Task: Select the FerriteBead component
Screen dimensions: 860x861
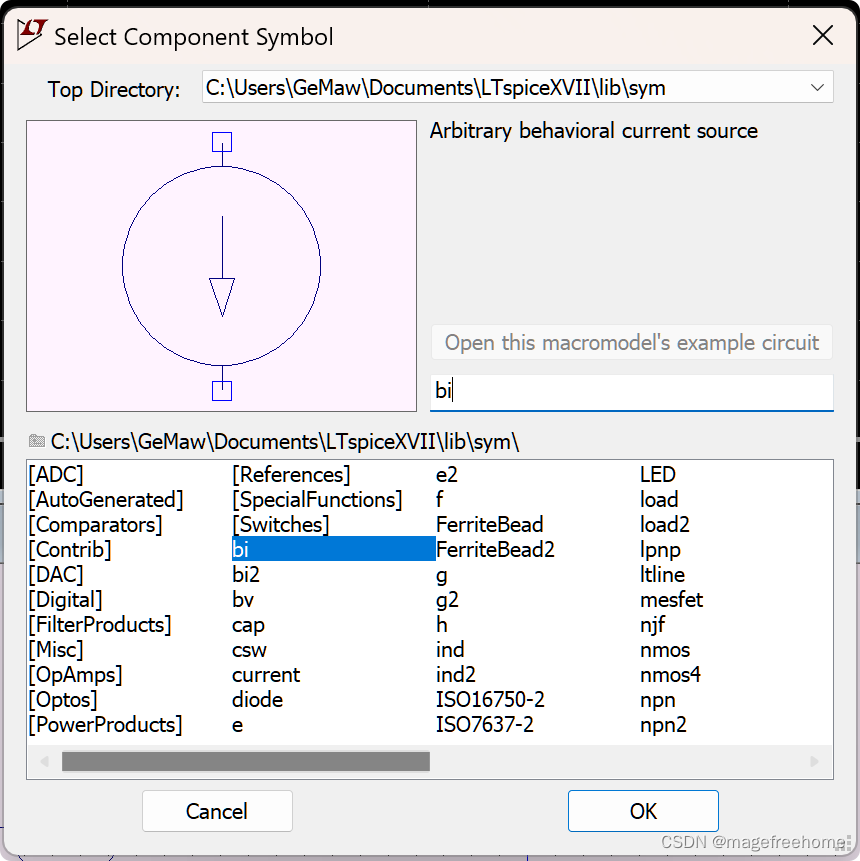Action: pyautogui.click(x=489, y=525)
